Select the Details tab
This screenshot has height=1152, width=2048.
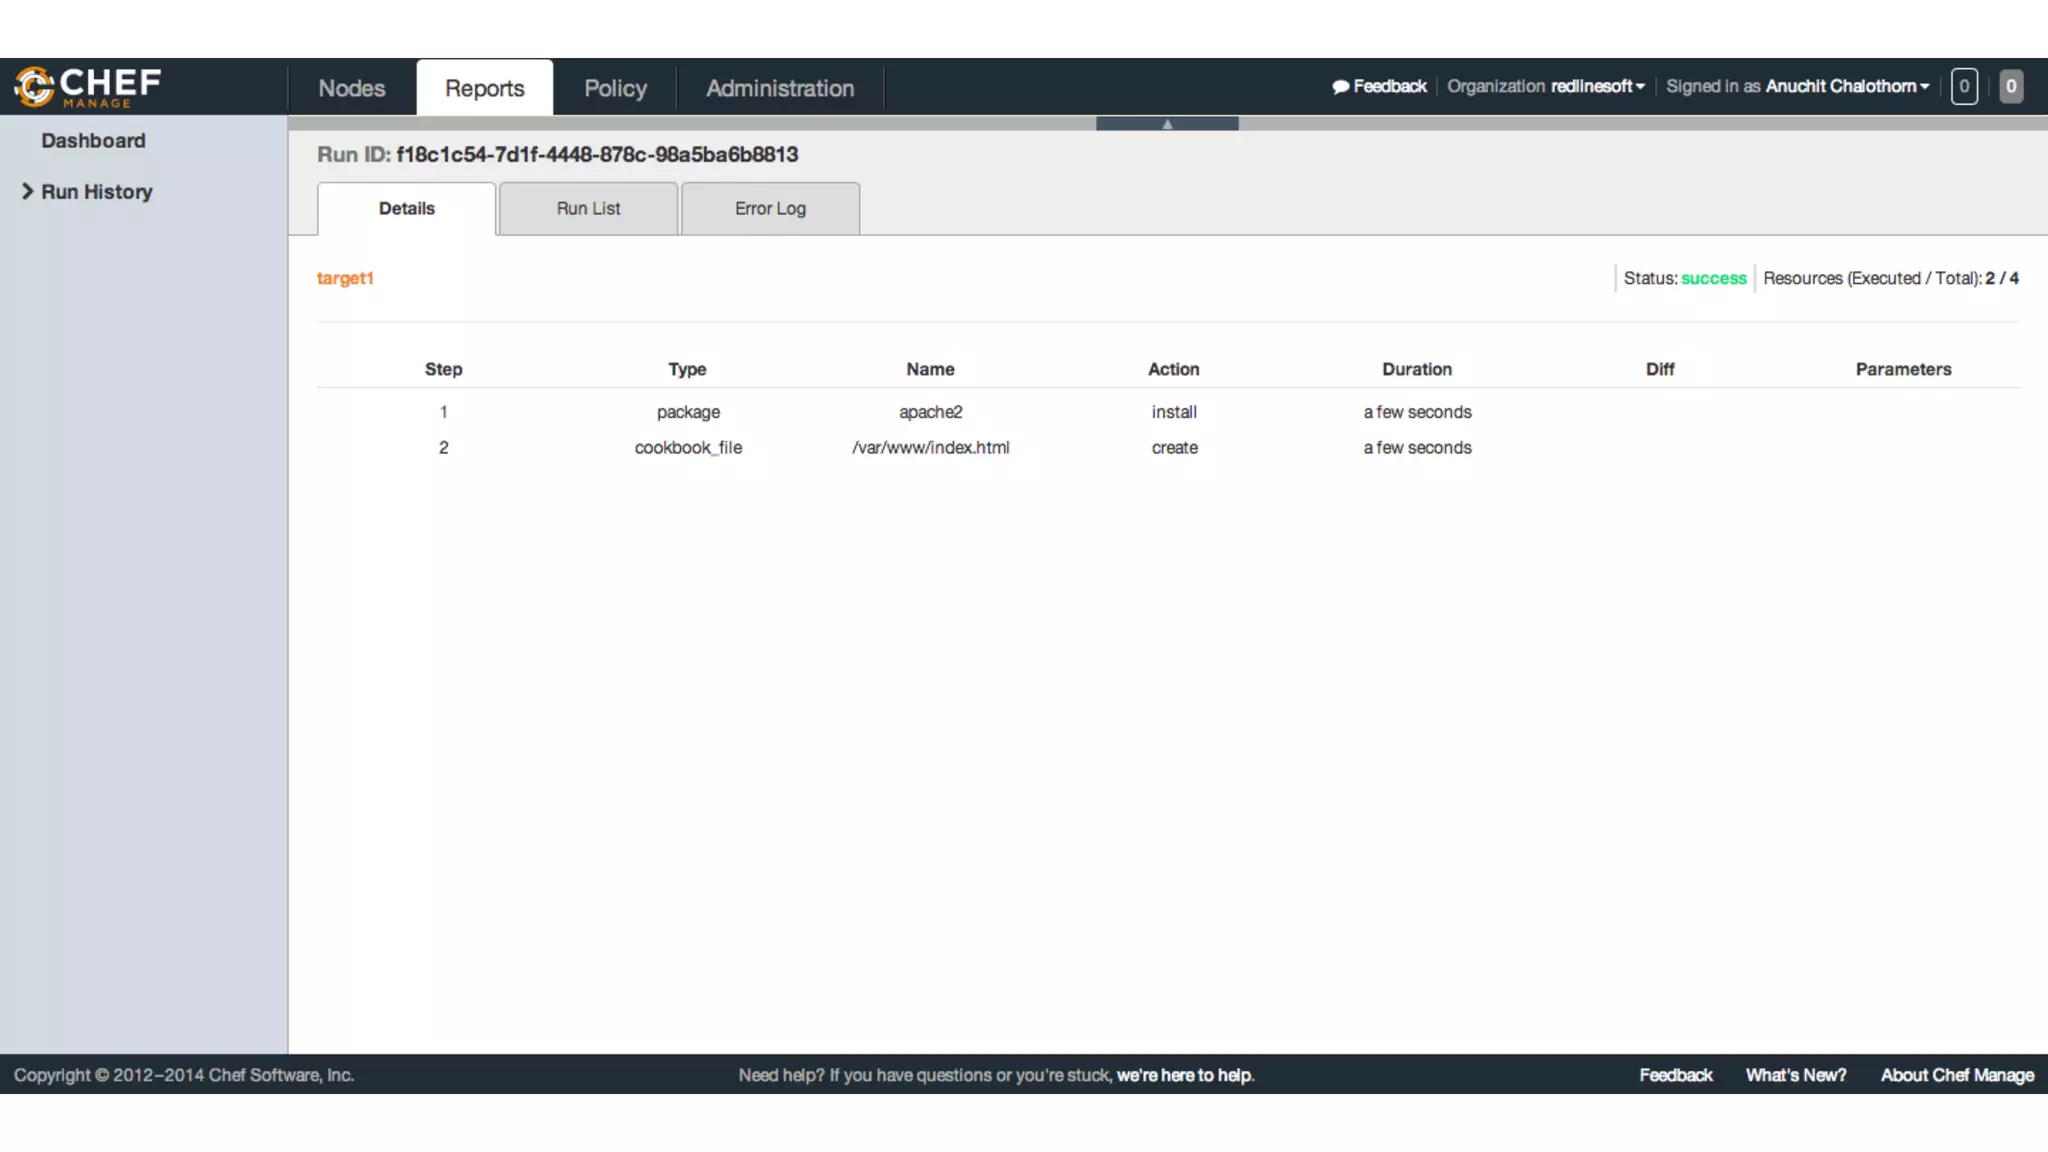[406, 208]
